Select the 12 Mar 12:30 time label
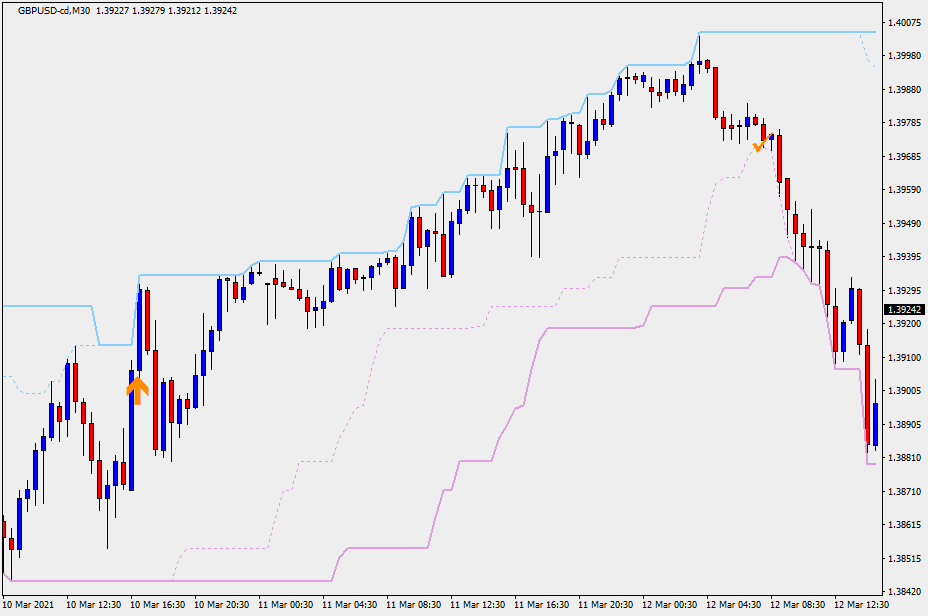 863,605
